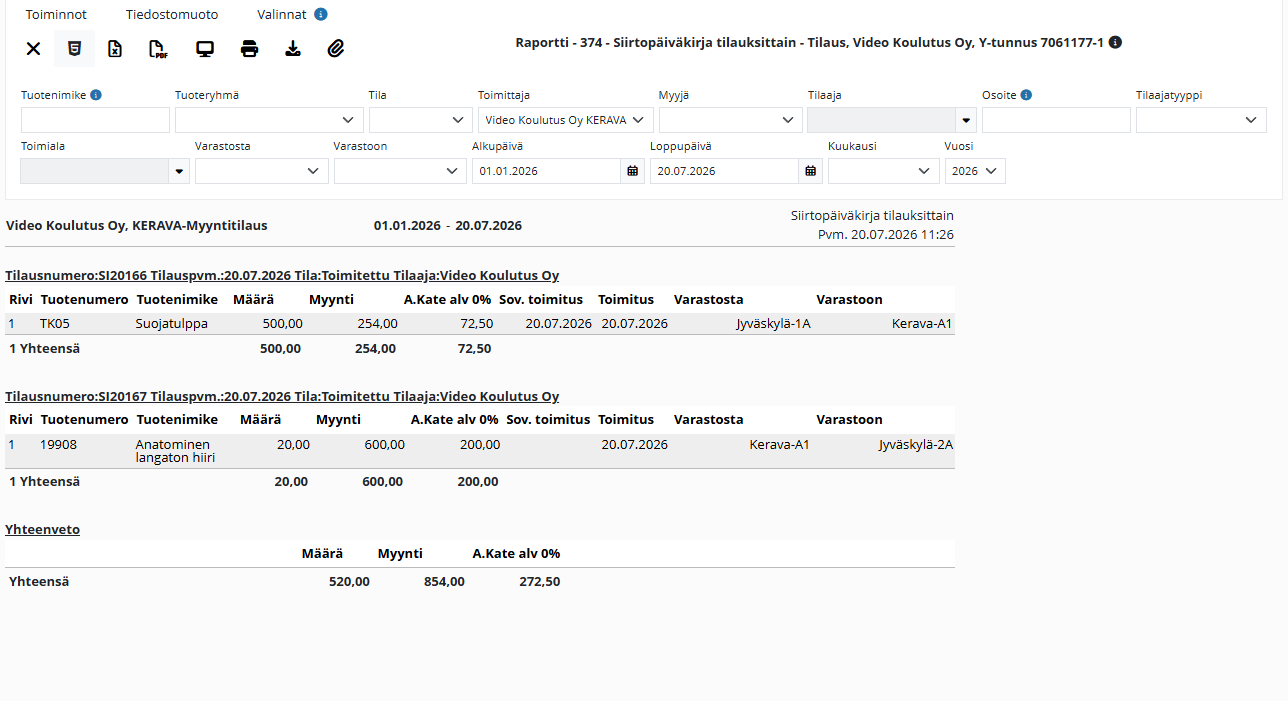Viewport: 1288px width, 701px height.
Task: Click info icon next to report title
Action: coord(1115,43)
